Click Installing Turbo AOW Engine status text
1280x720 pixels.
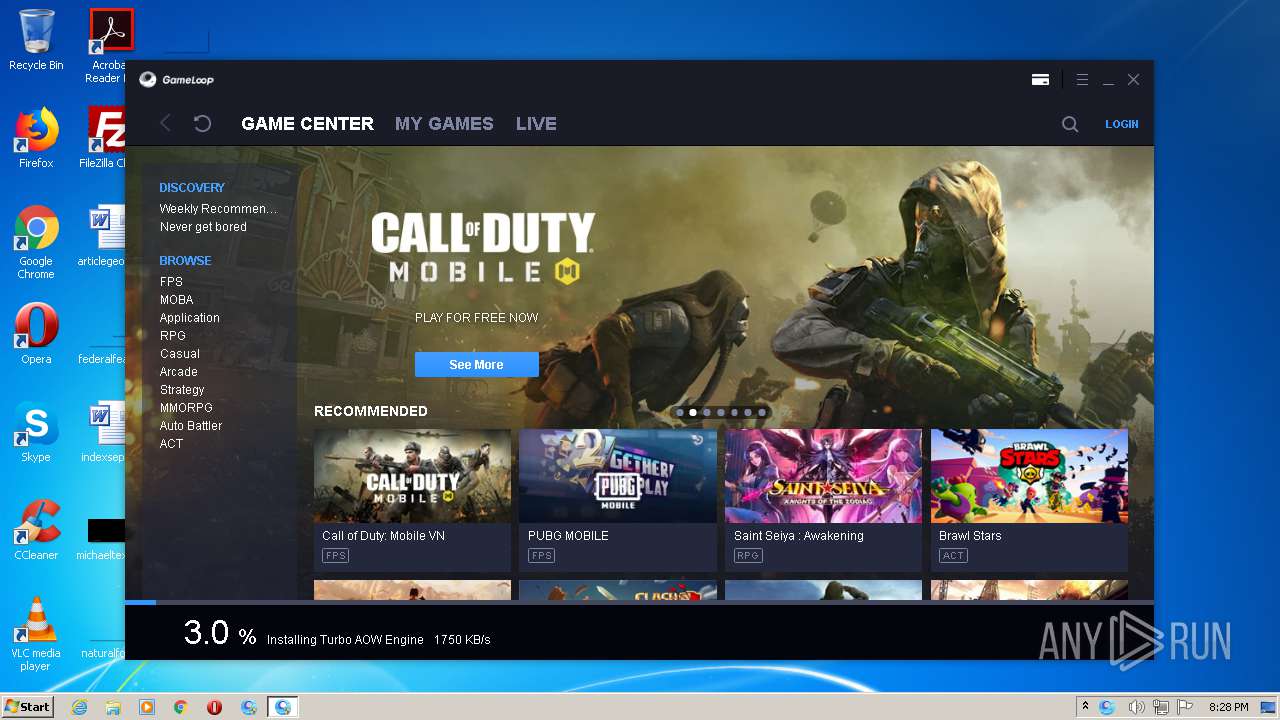pos(345,639)
